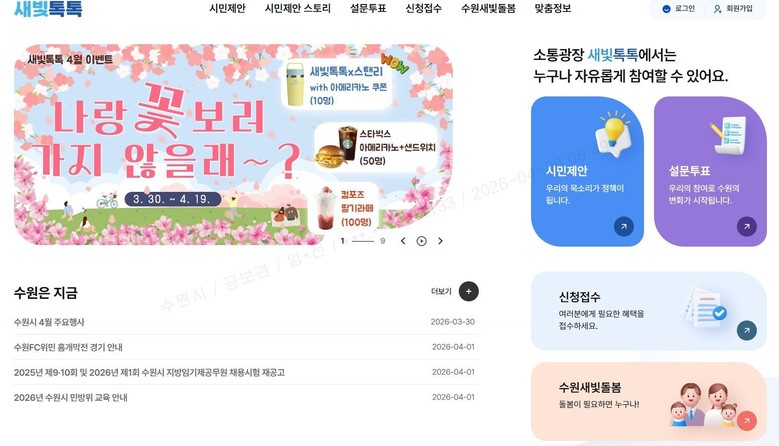
Task: Open 수원시 4월 주요행사 notice
Action: coord(49,322)
